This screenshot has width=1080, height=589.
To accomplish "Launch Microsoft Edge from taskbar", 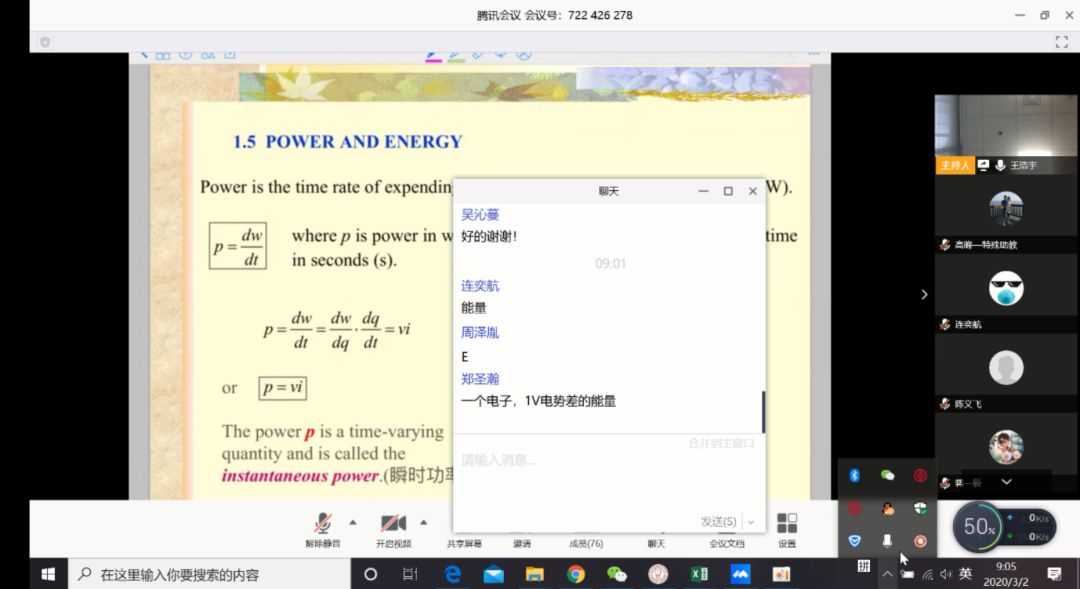I will 452,574.
